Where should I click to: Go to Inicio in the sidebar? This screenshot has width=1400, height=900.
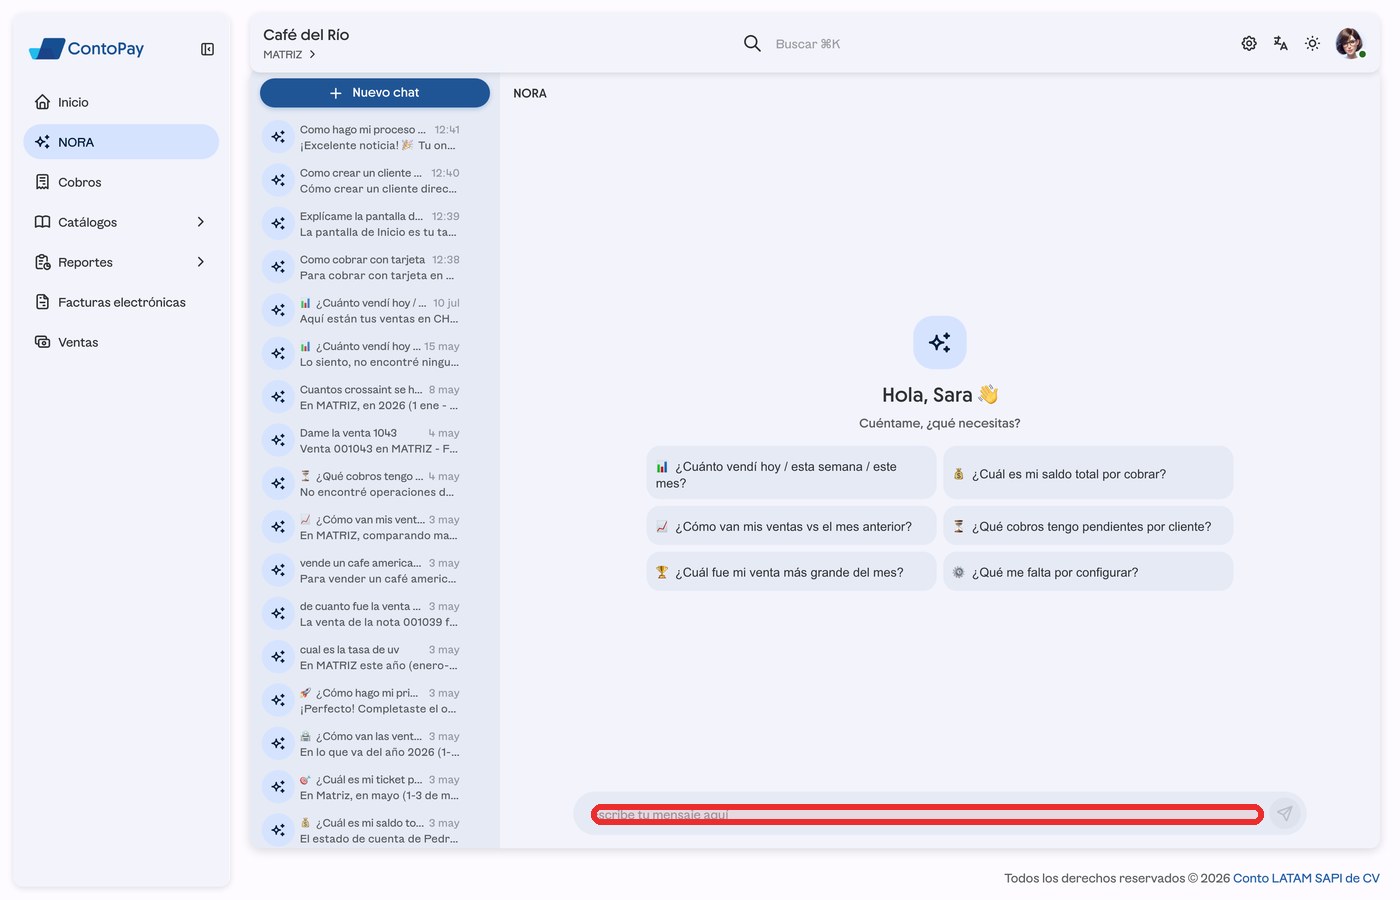coord(121,102)
